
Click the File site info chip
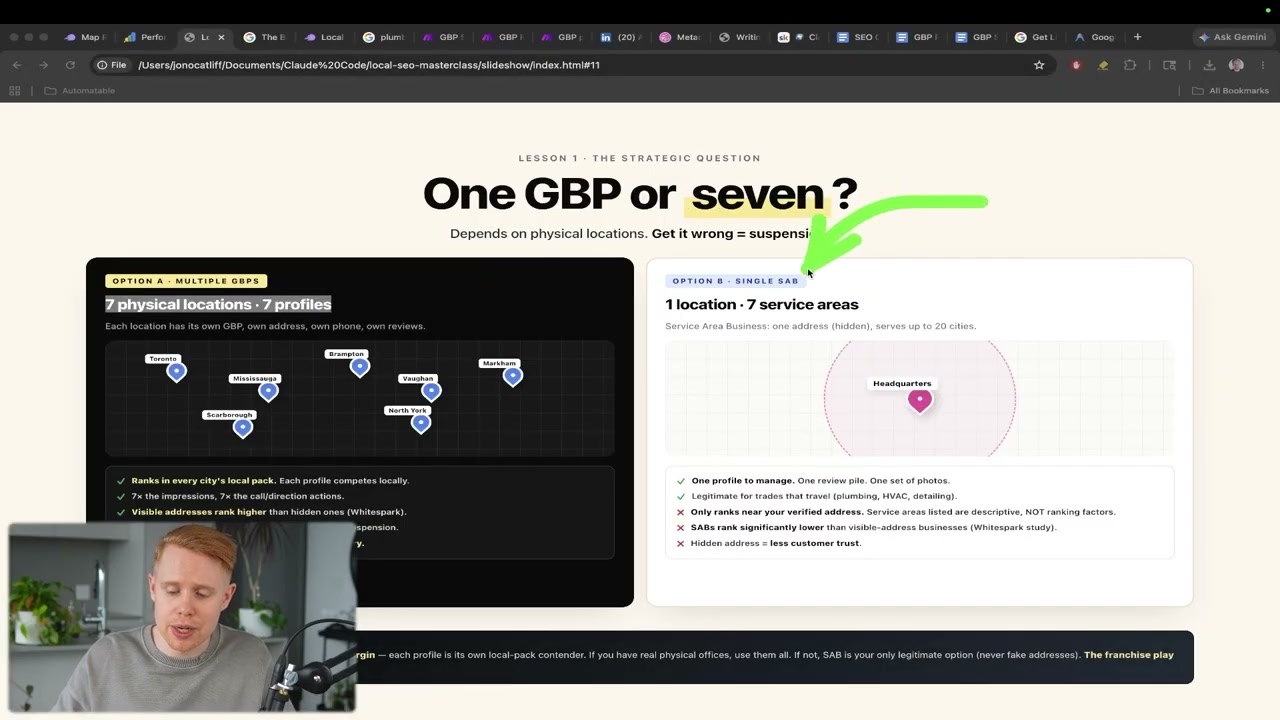pos(112,65)
